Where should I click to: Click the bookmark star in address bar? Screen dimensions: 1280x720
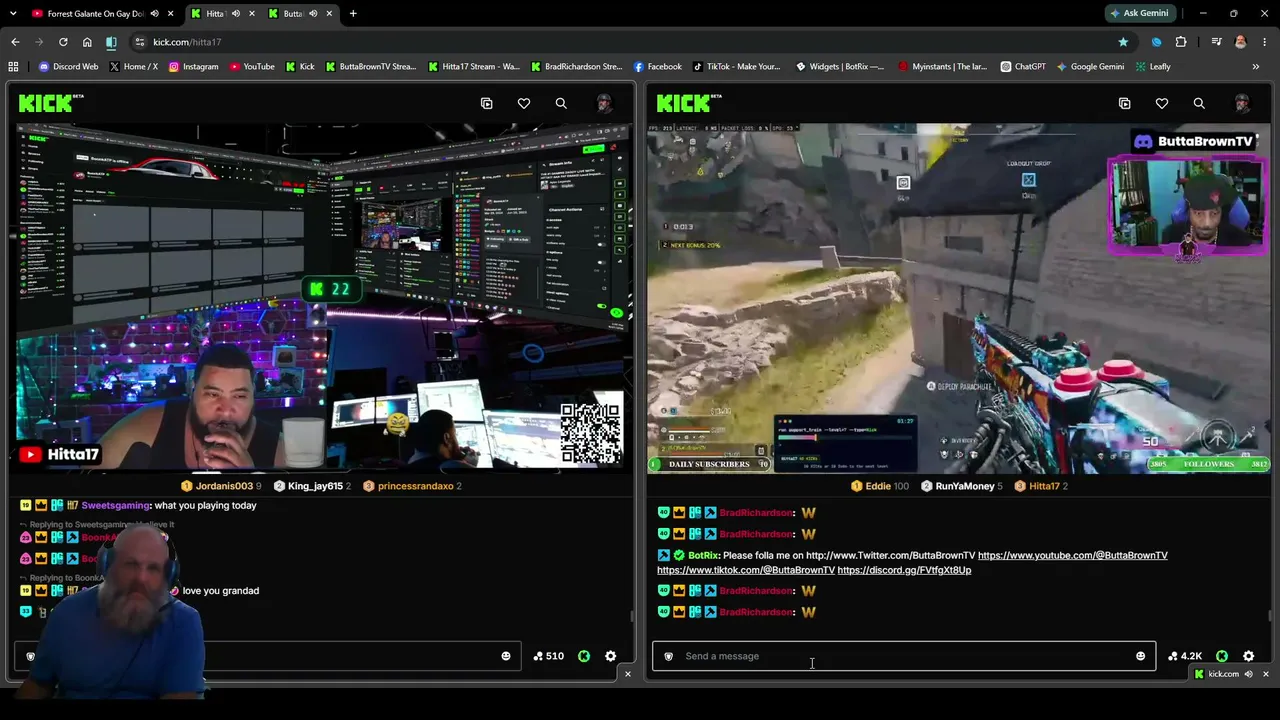[x=1123, y=42]
